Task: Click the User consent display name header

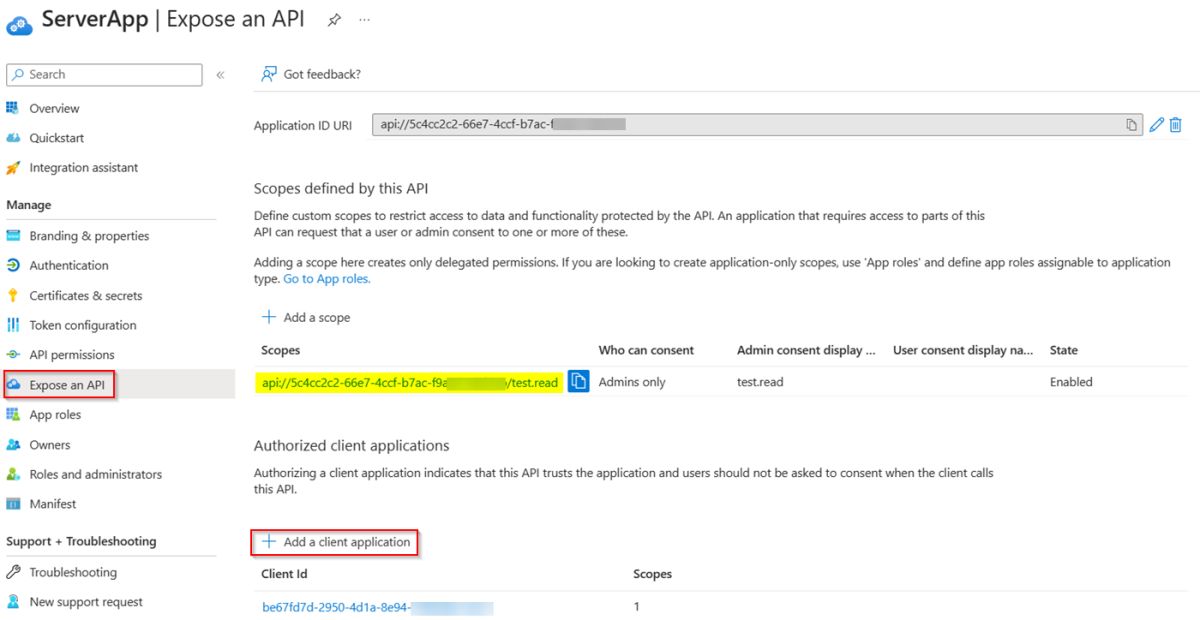Action: click(963, 350)
